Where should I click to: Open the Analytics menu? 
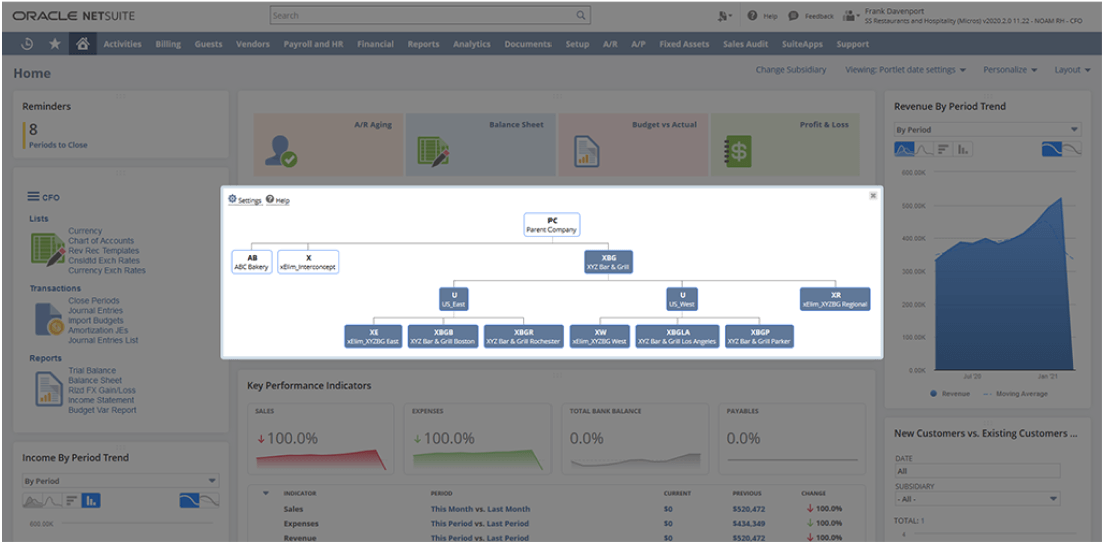(x=472, y=44)
